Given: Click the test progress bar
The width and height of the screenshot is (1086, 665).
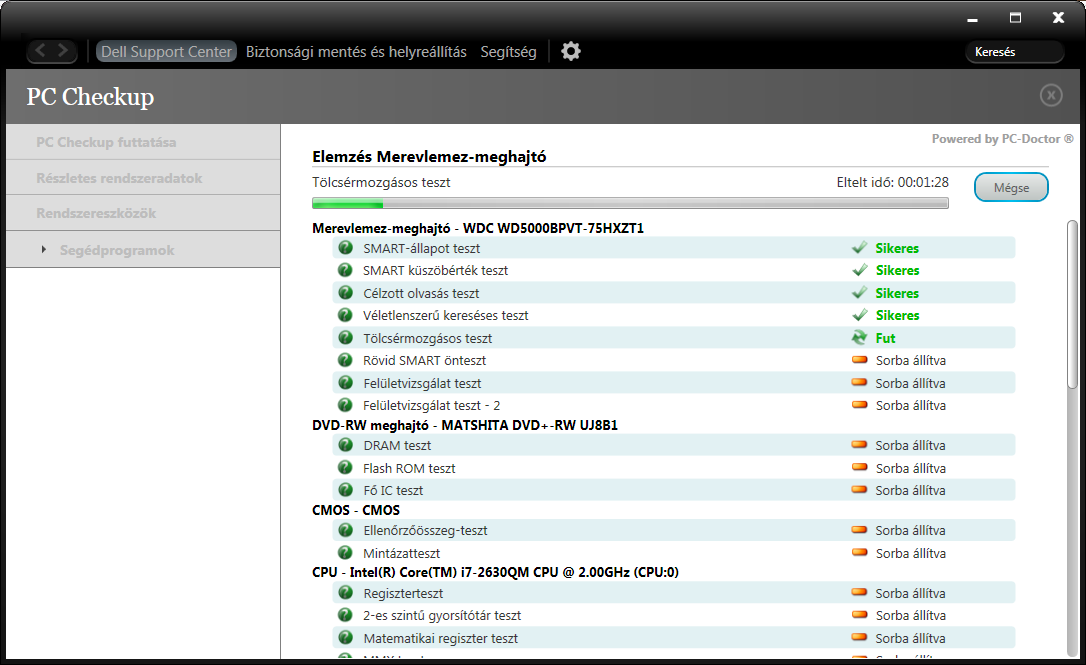Looking at the screenshot, I should click(630, 204).
